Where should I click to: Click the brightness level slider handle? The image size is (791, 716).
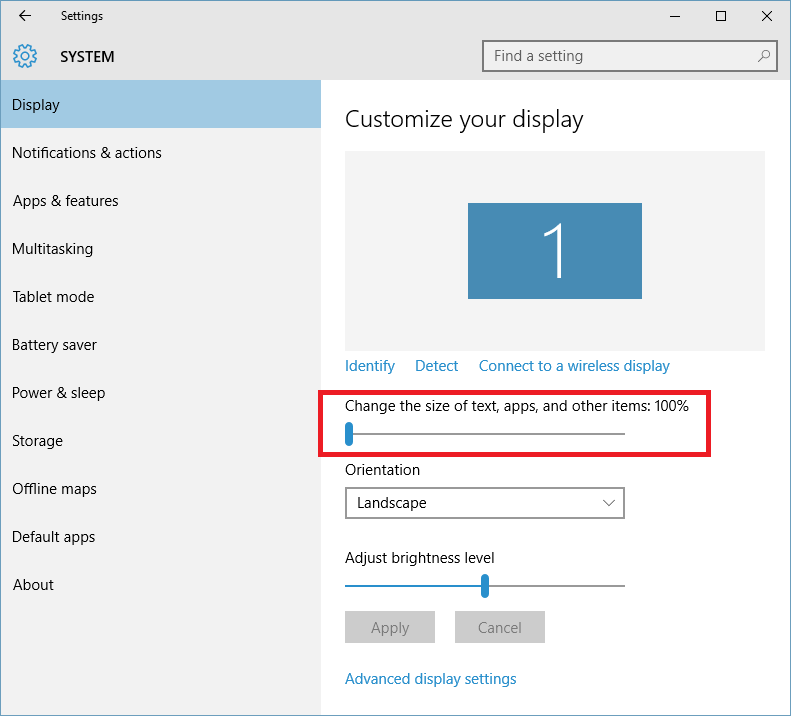pyautogui.click(x=485, y=586)
